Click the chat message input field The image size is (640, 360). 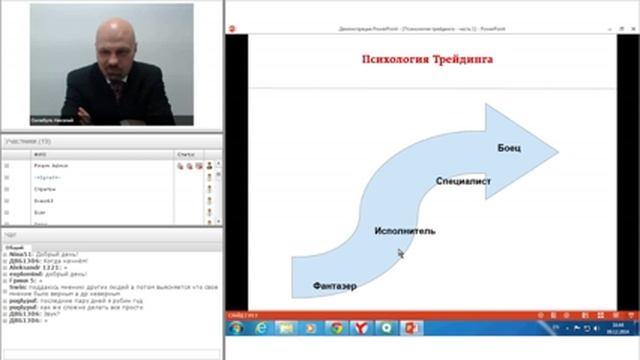[x=112, y=354]
